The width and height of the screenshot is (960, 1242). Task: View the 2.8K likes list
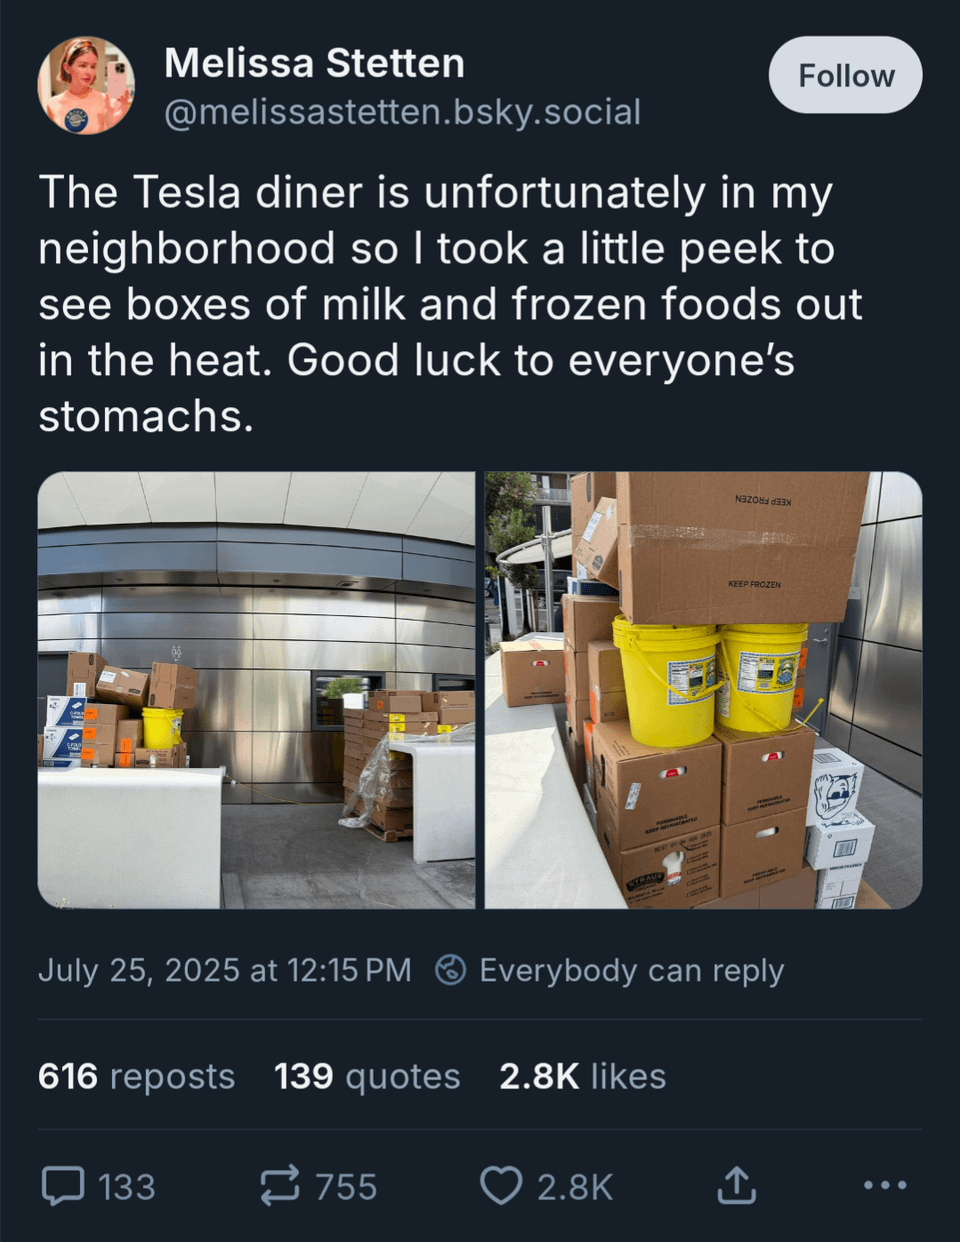click(x=582, y=1076)
